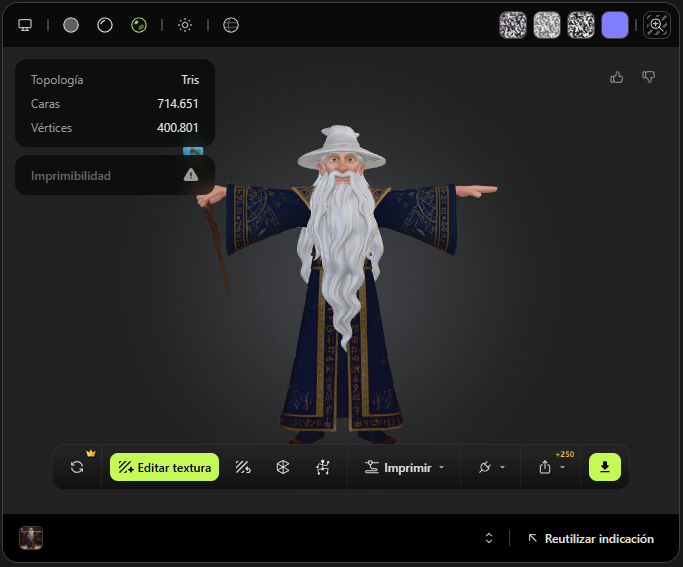Screen dimensions: 683x567
Task: Click Reutilizar indicación link
Action: coord(591,539)
